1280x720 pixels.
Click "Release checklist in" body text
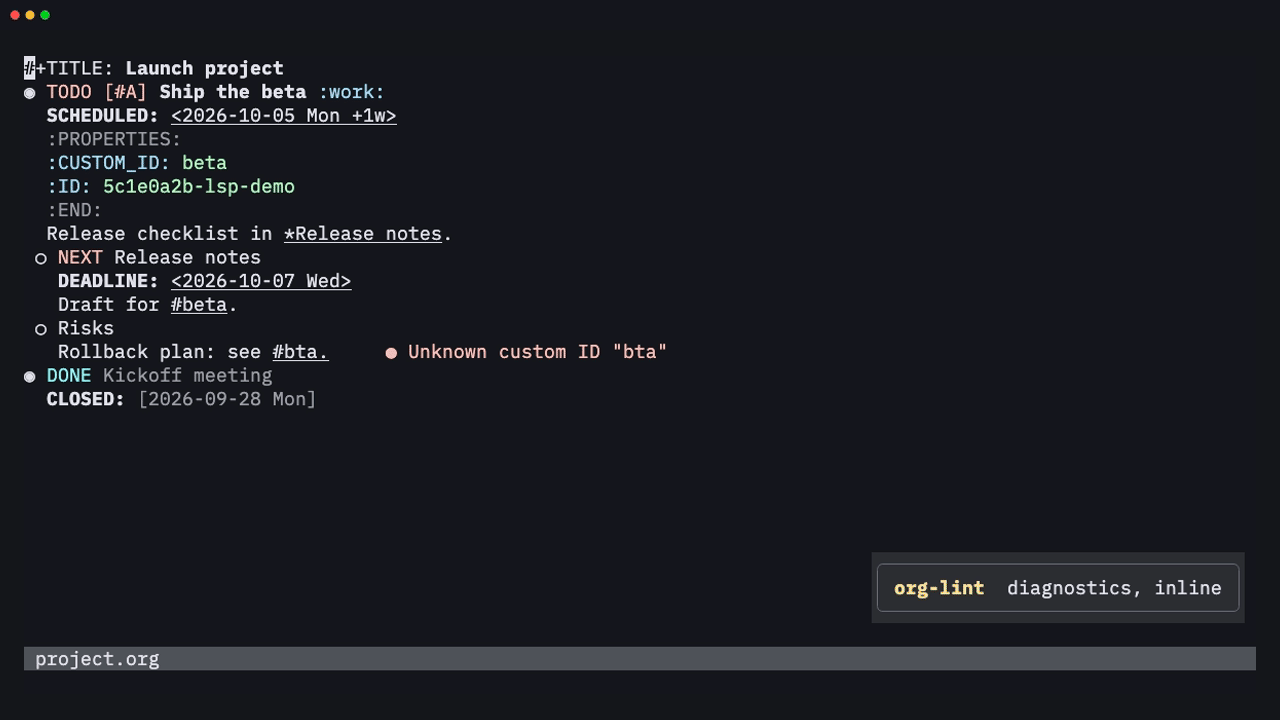[x=160, y=234]
